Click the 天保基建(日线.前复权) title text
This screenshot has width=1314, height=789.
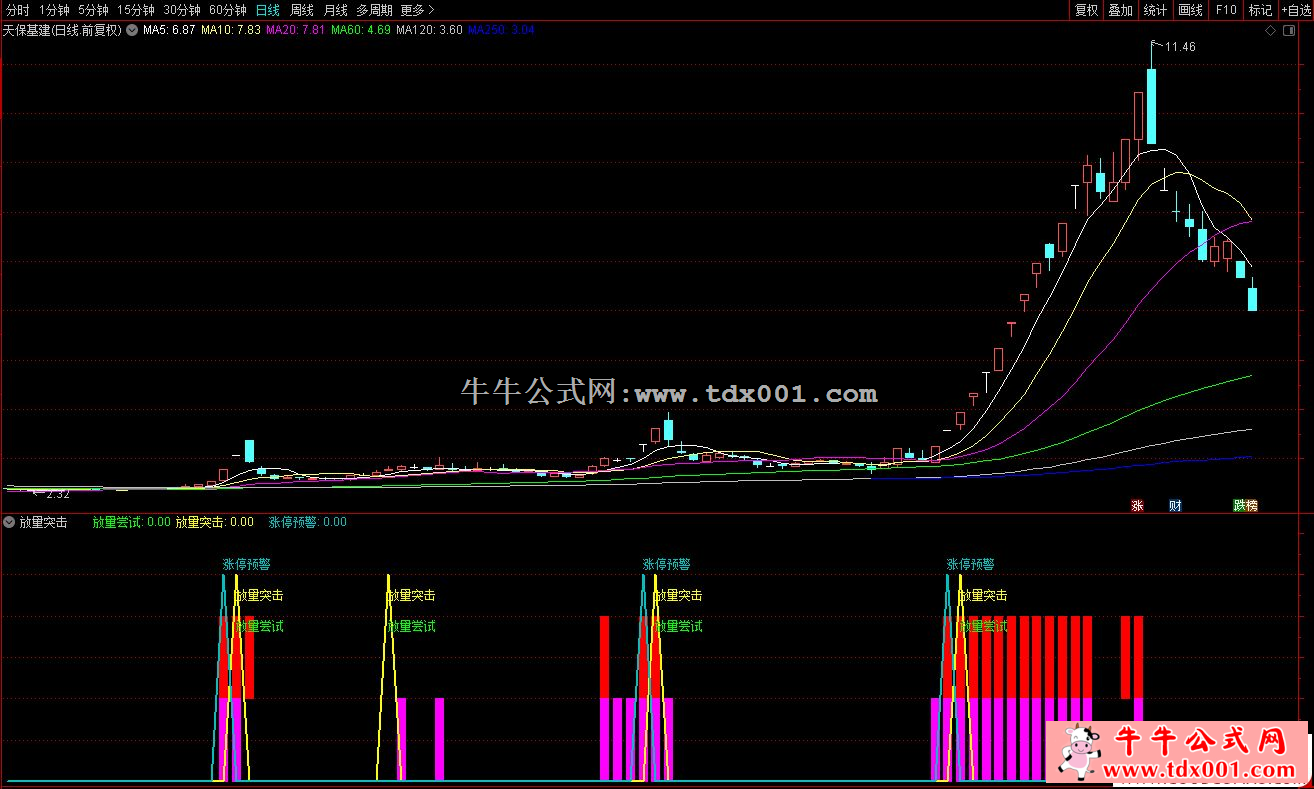[x=62, y=30]
